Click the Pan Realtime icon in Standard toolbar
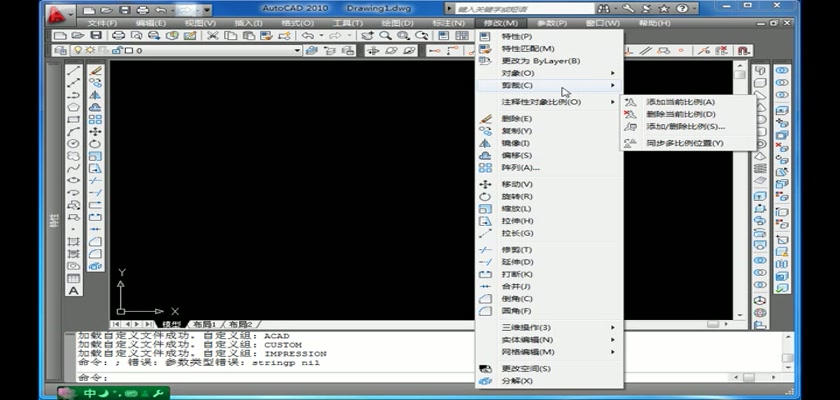Viewport: 840px width, 400px height. [x=367, y=35]
